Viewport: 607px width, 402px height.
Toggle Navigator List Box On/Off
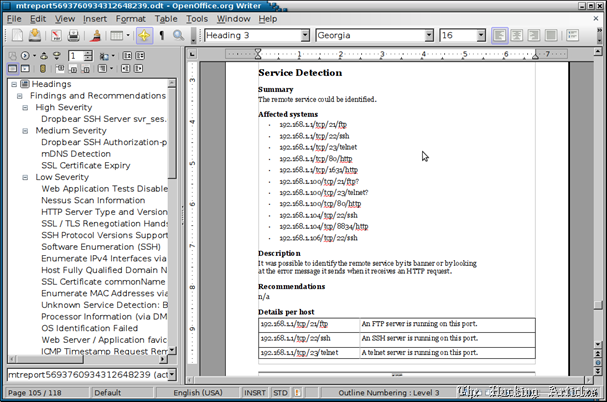pos(12,69)
